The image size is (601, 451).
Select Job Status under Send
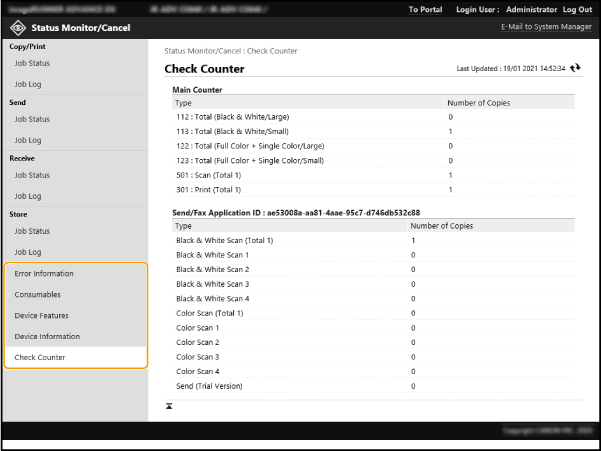click(32, 119)
